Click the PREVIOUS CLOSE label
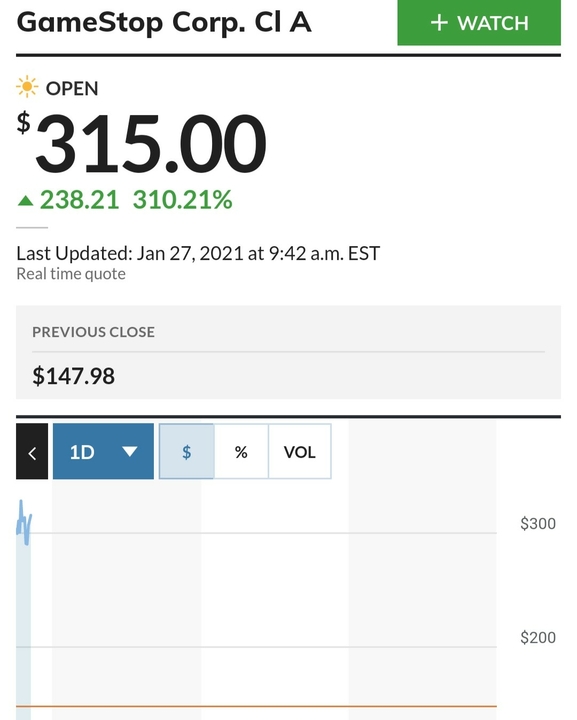This screenshot has height=720, width=577. (x=93, y=332)
